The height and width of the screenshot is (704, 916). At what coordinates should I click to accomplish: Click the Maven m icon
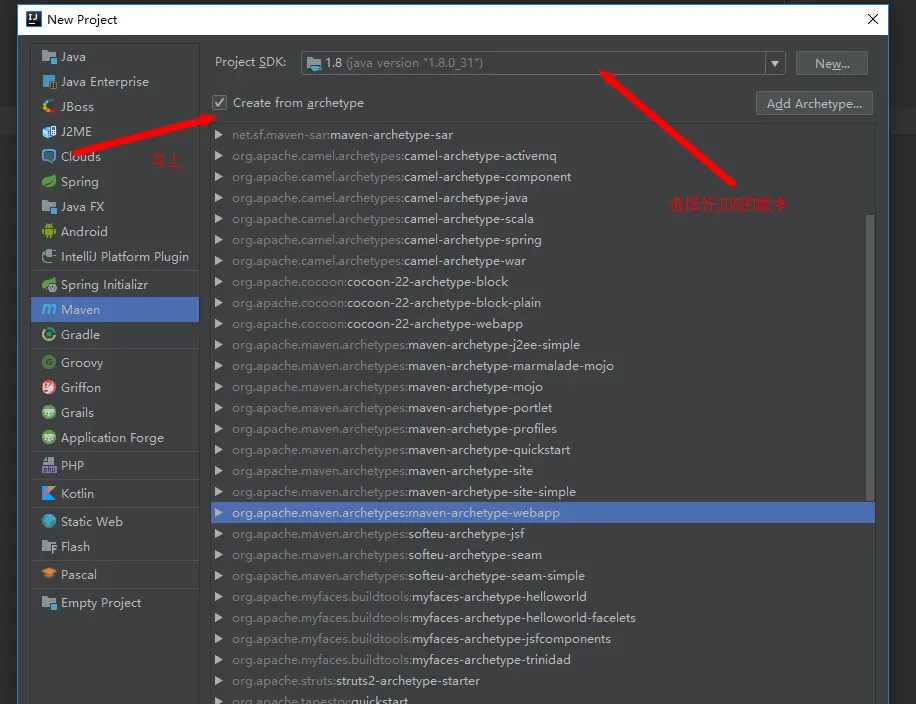tap(49, 310)
